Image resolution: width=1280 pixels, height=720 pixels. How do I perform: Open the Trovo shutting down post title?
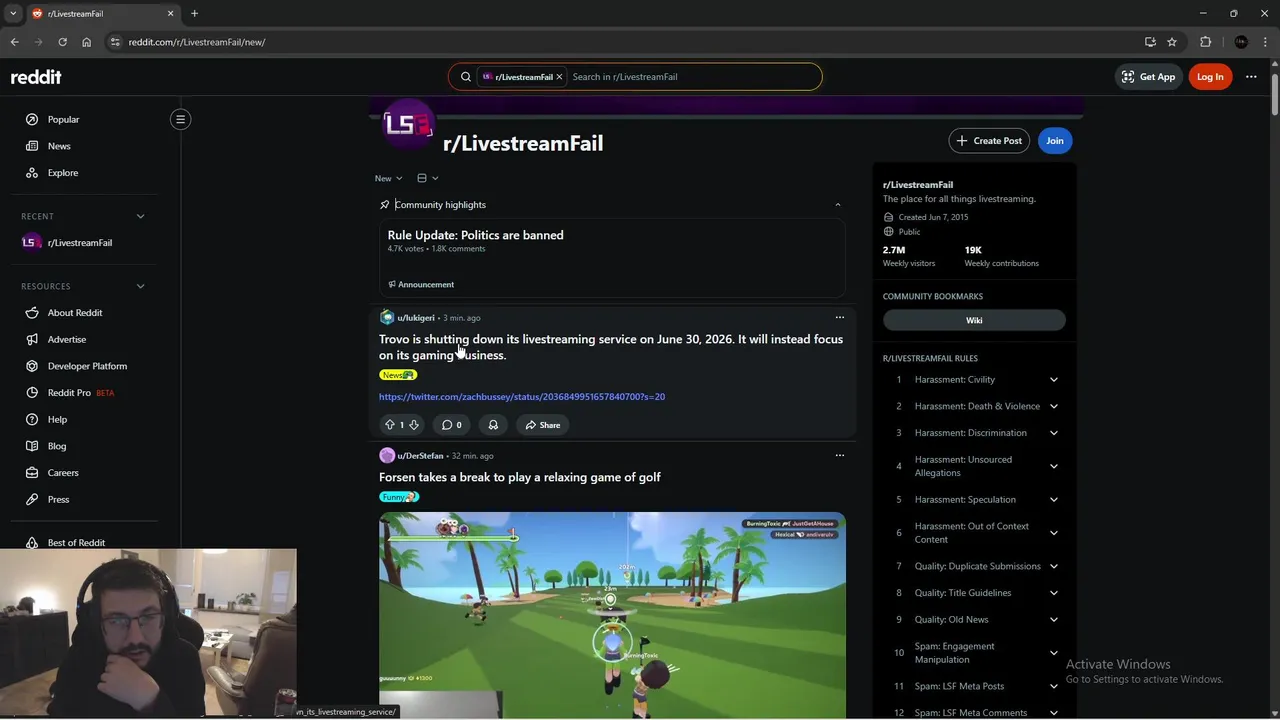coord(611,347)
